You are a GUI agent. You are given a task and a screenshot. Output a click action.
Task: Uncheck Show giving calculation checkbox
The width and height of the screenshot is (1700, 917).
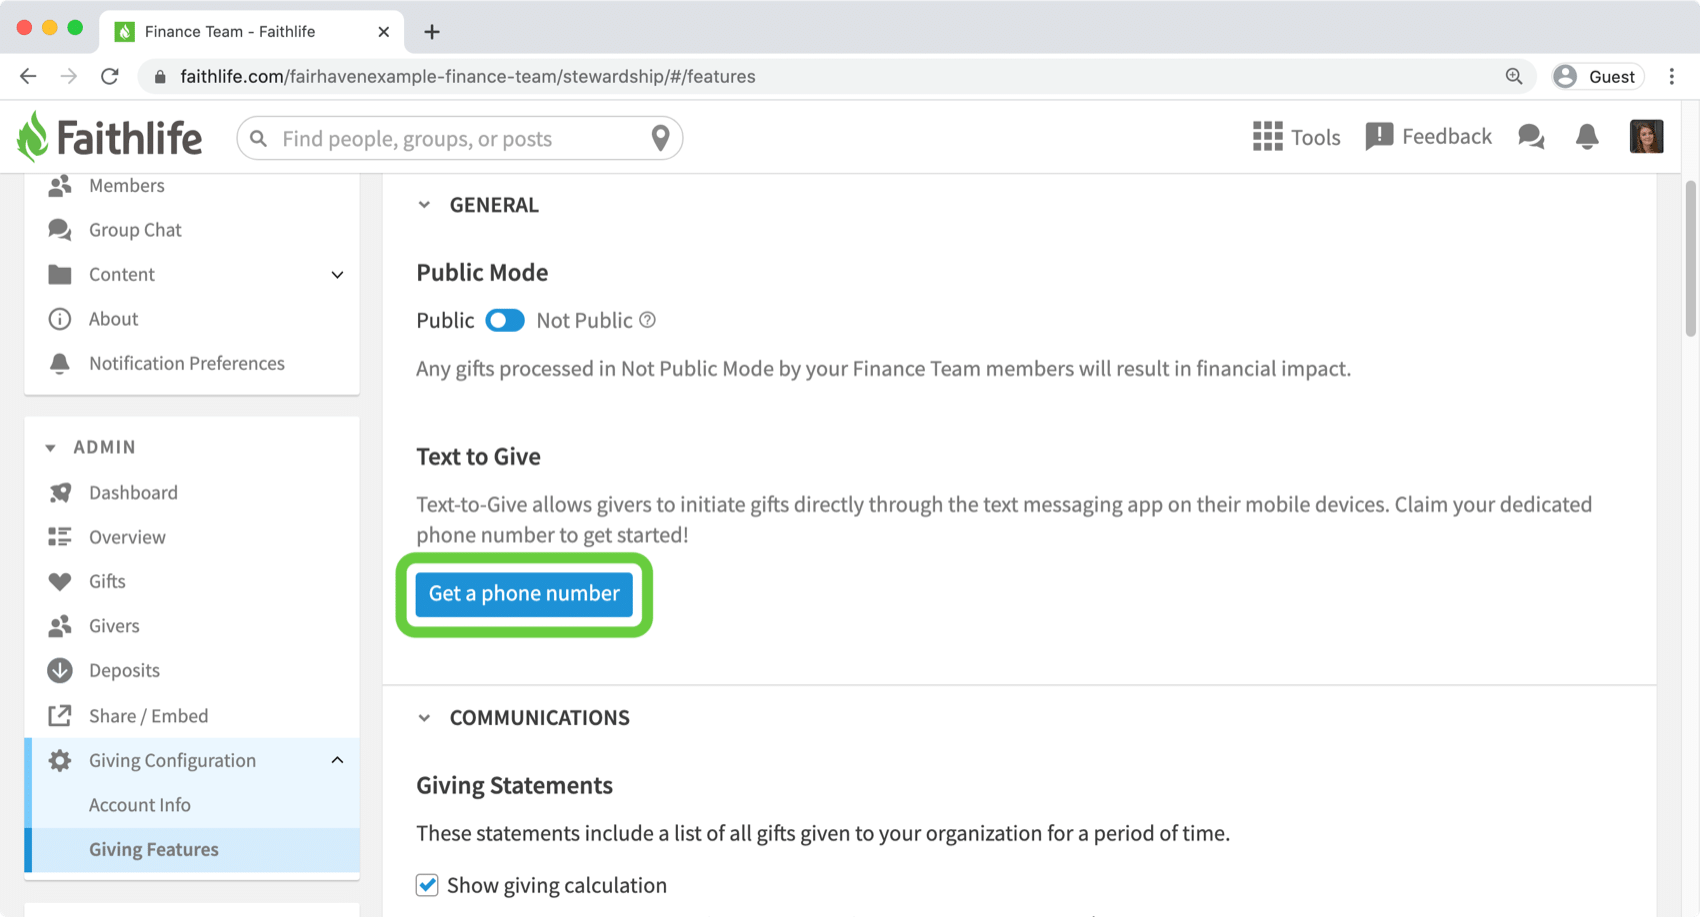(427, 885)
